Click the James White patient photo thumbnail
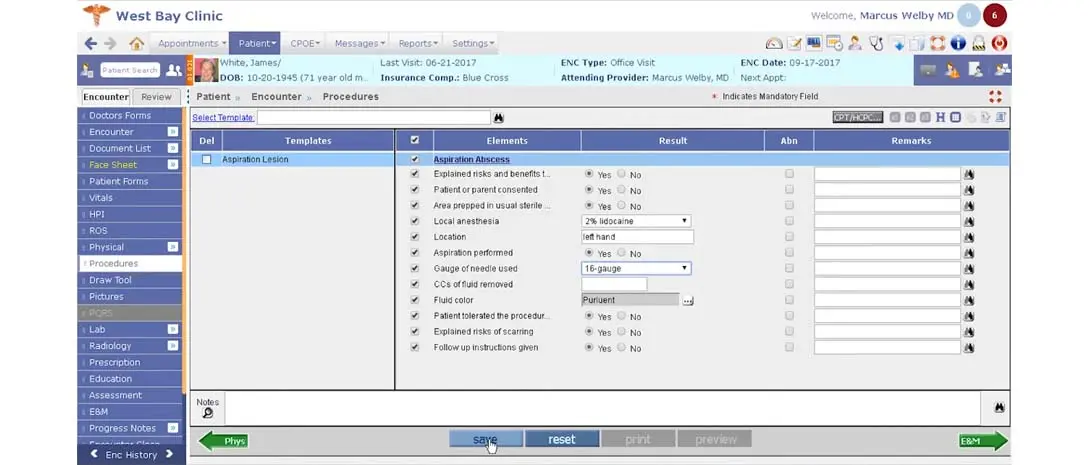Image resolution: width=1089 pixels, height=465 pixels. point(206,70)
